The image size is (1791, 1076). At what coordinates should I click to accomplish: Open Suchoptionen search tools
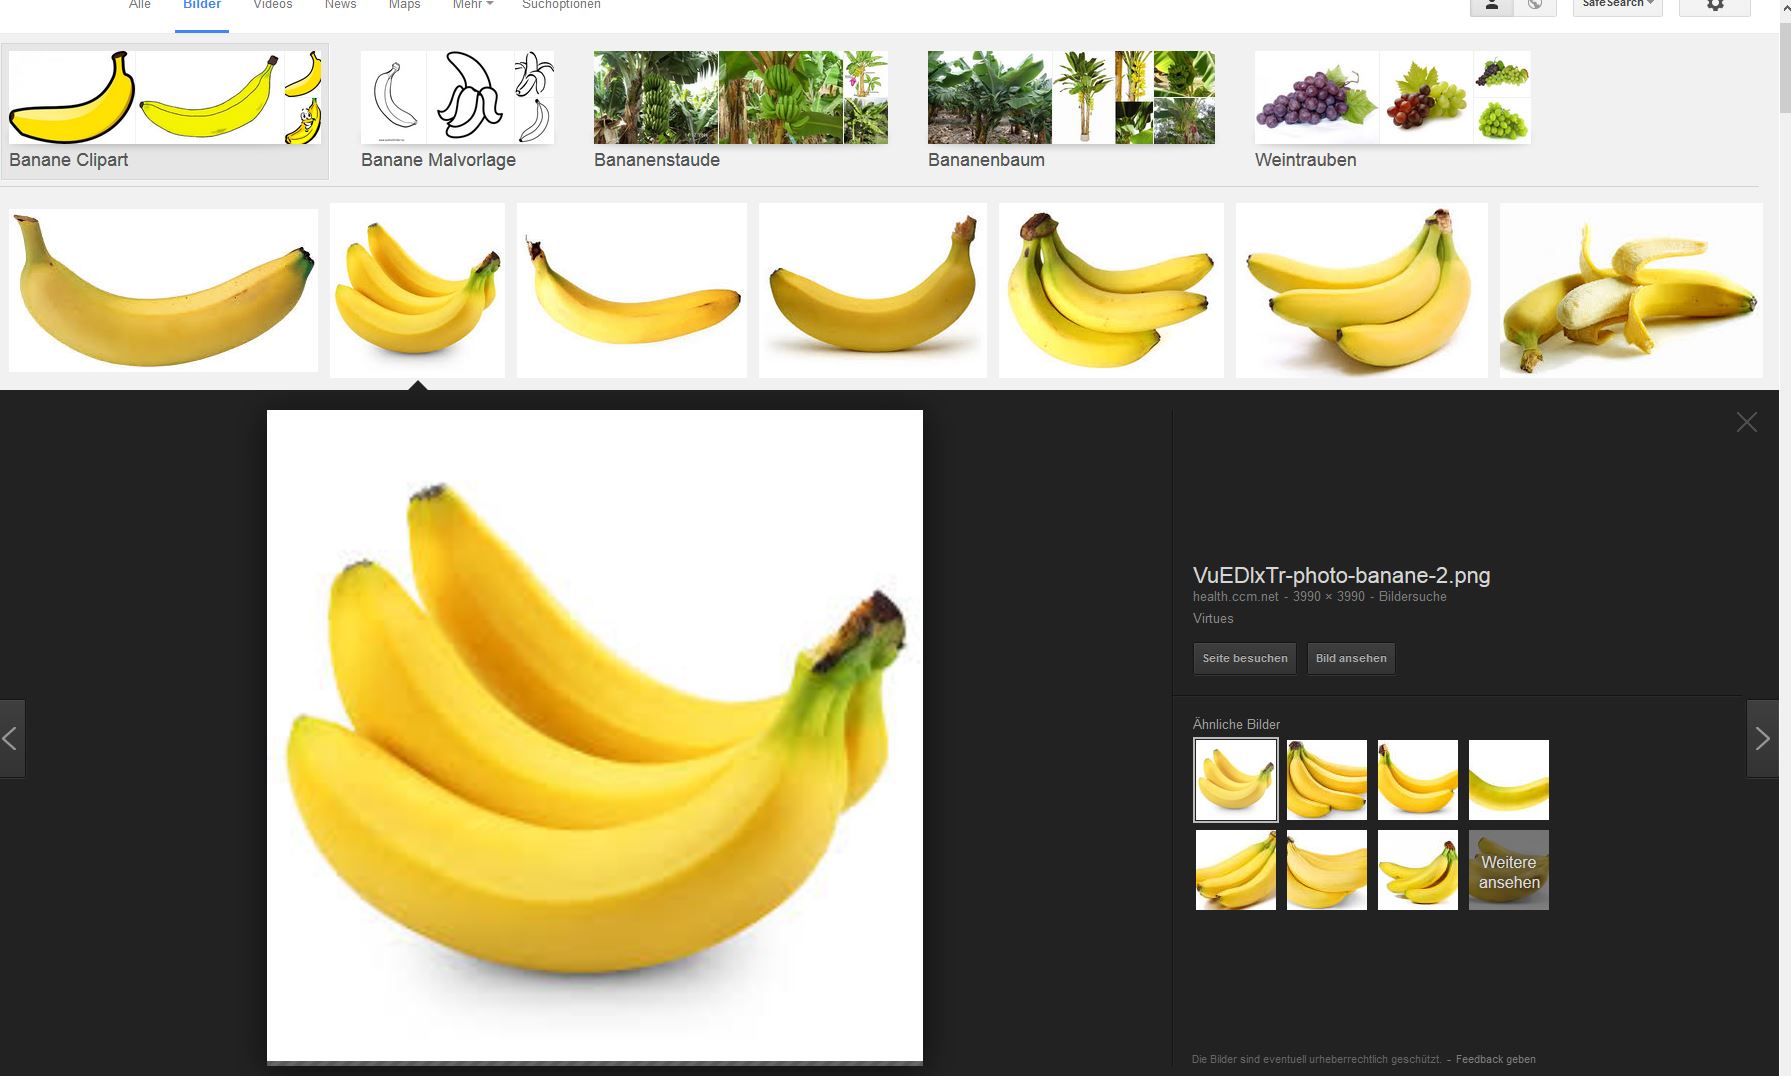561,5
